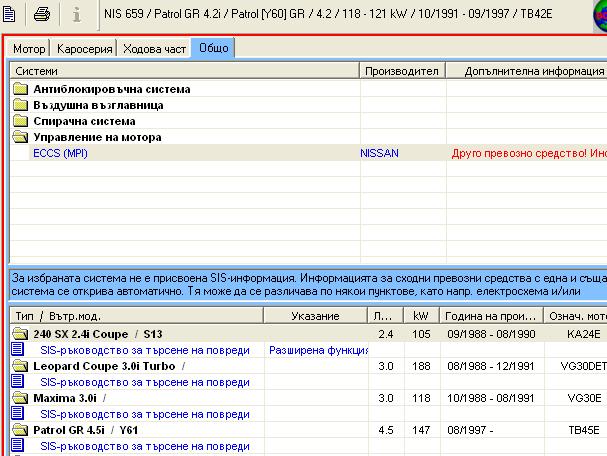Open SIS guide link under Patrol GR 4.5i
607x456 pixels.
coord(145,446)
